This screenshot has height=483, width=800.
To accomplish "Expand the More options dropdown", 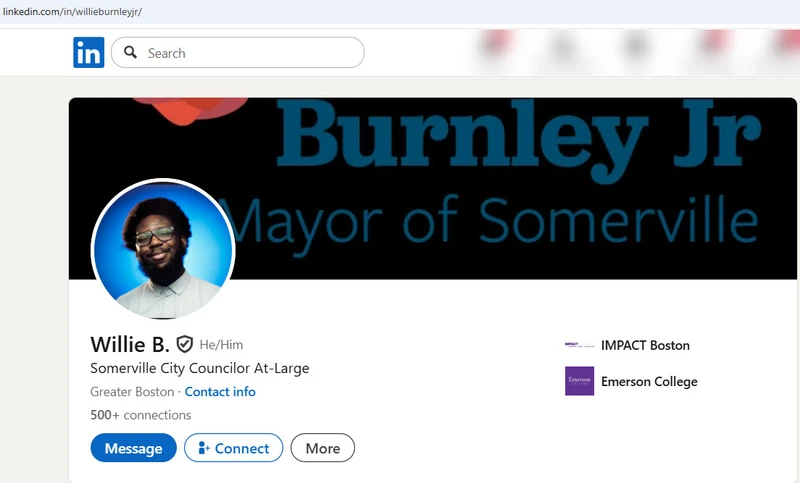I will click(x=322, y=448).
